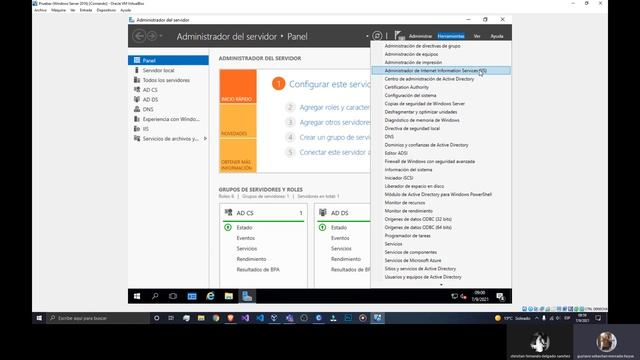Open the Ver menu in Server Manager
The width and height of the screenshot is (640, 360).
477,36
